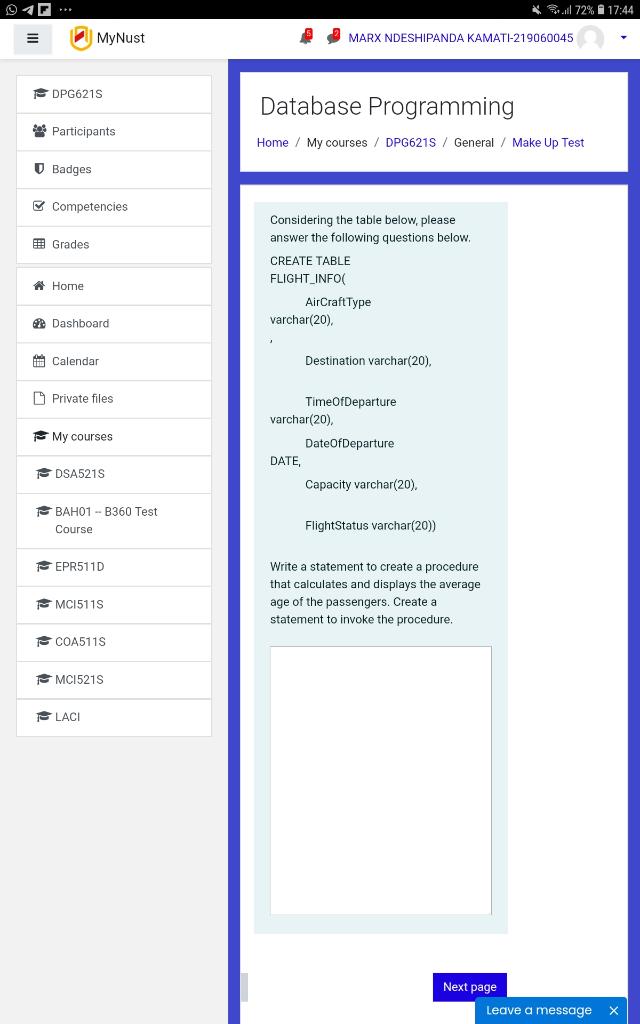Image resolution: width=640 pixels, height=1024 pixels.
Task: Click the answer text box below the question
Action: [380, 779]
